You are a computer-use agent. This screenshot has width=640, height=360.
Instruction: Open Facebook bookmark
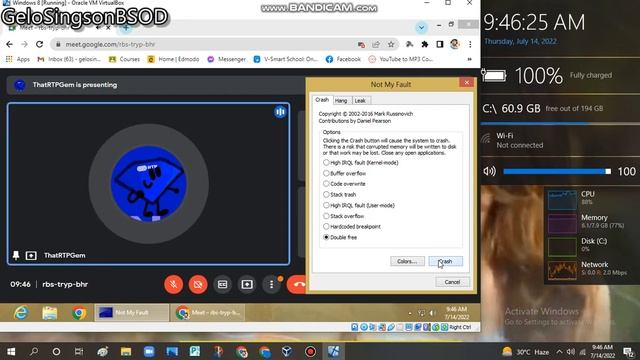[x=343, y=59]
